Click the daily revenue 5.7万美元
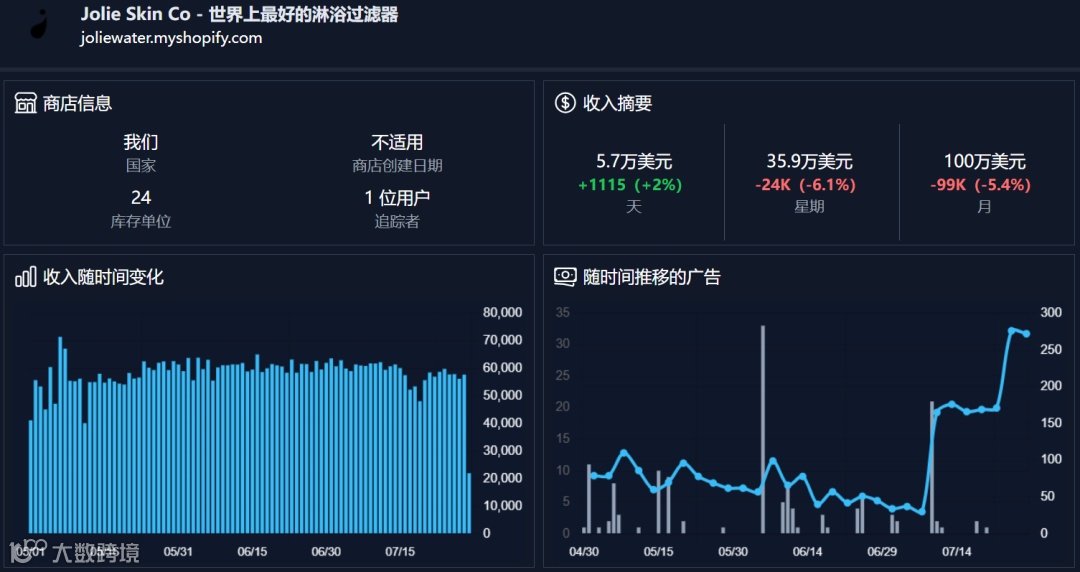 coord(634,162)
